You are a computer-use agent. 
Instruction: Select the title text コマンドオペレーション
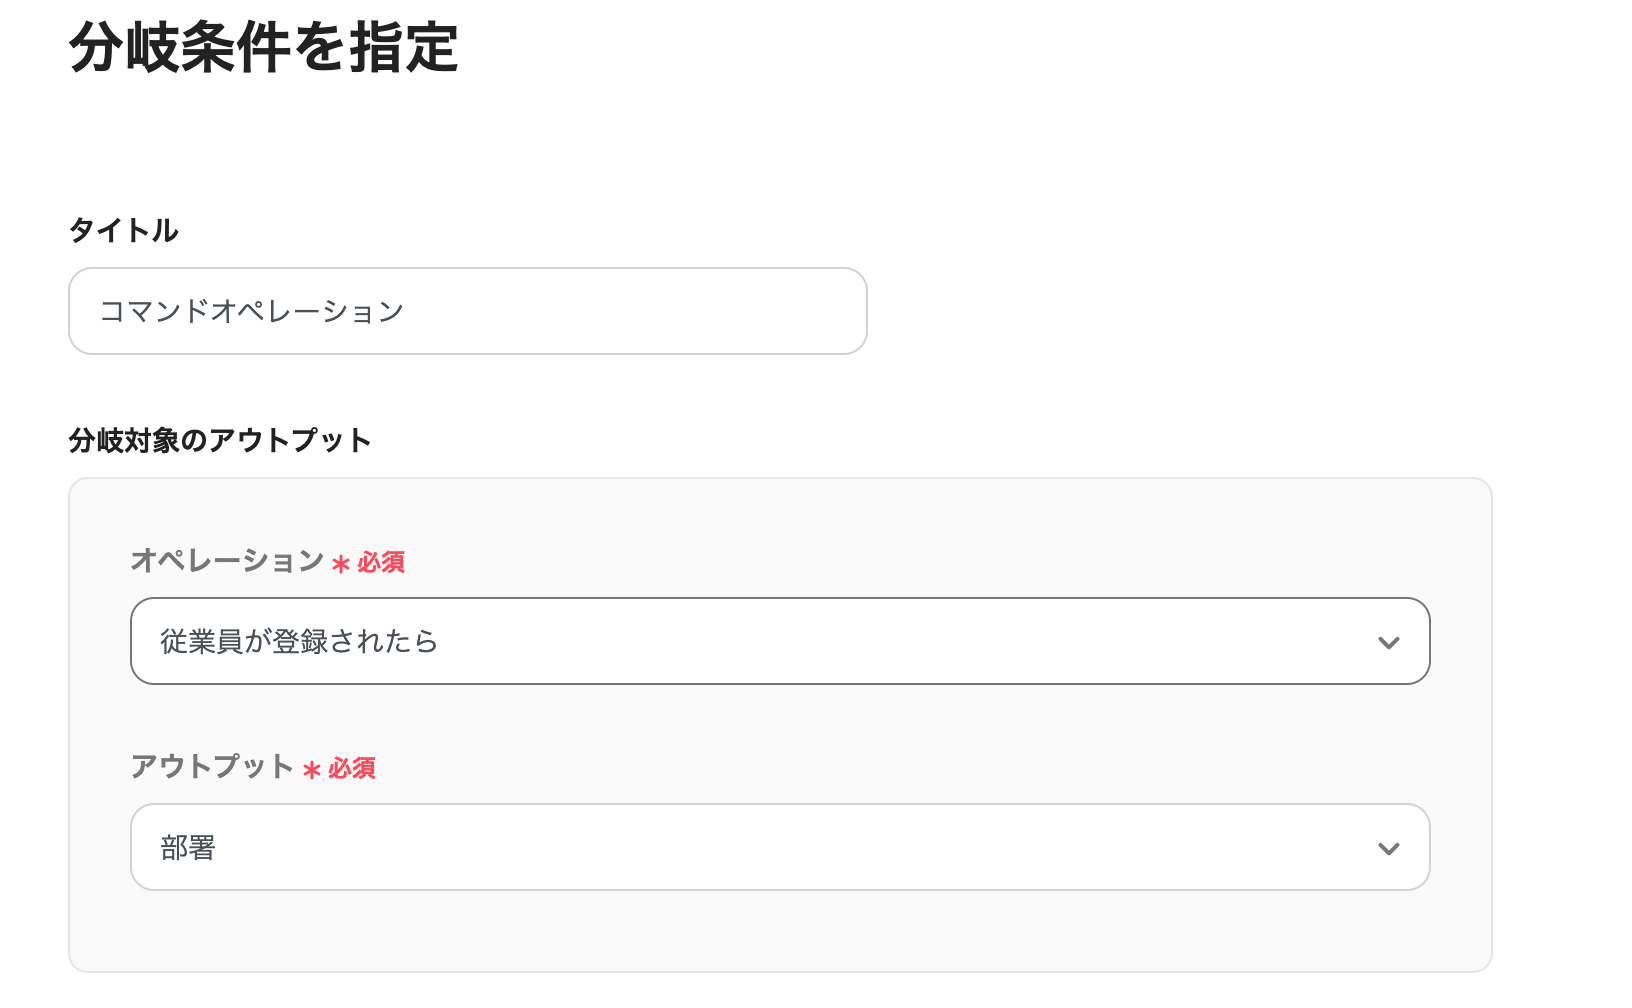click(252, 311)
